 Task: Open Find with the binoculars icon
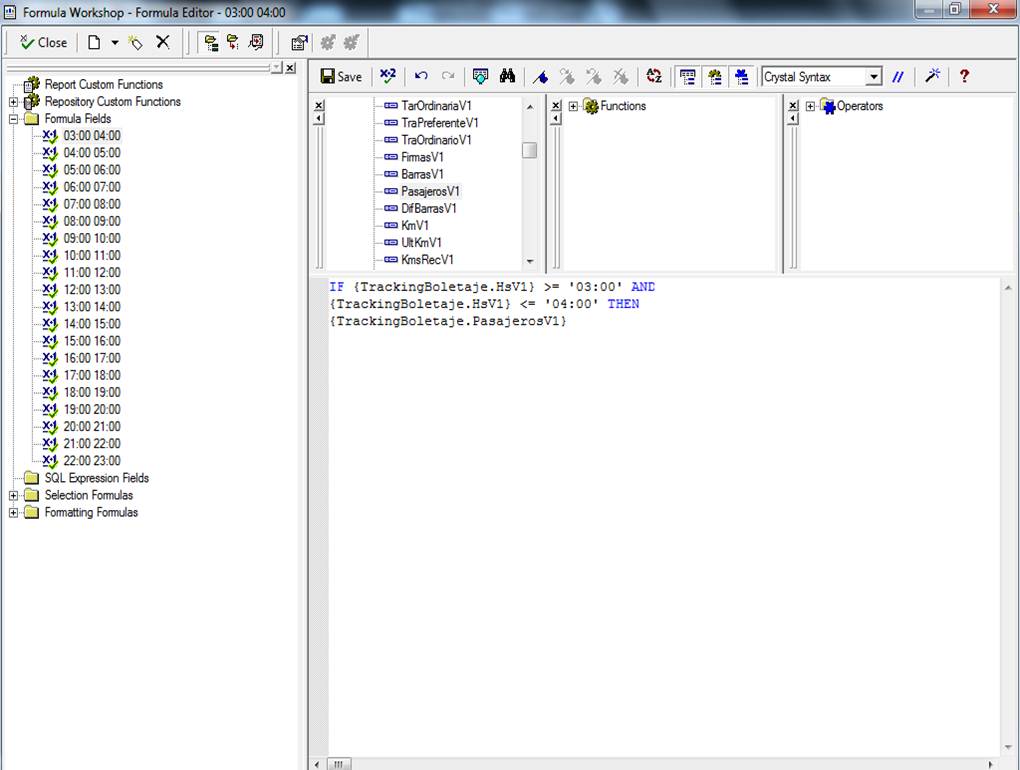click(507, 77)
